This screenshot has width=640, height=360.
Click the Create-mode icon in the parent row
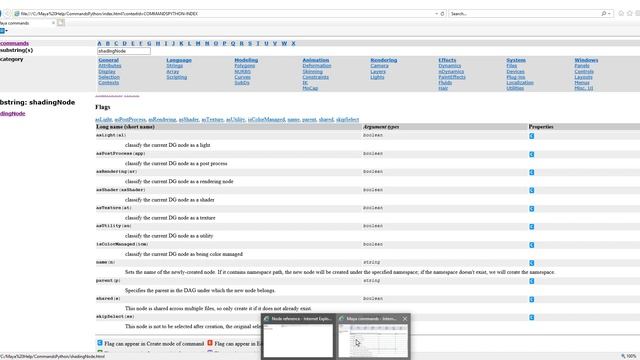click(x=531, y=281)
